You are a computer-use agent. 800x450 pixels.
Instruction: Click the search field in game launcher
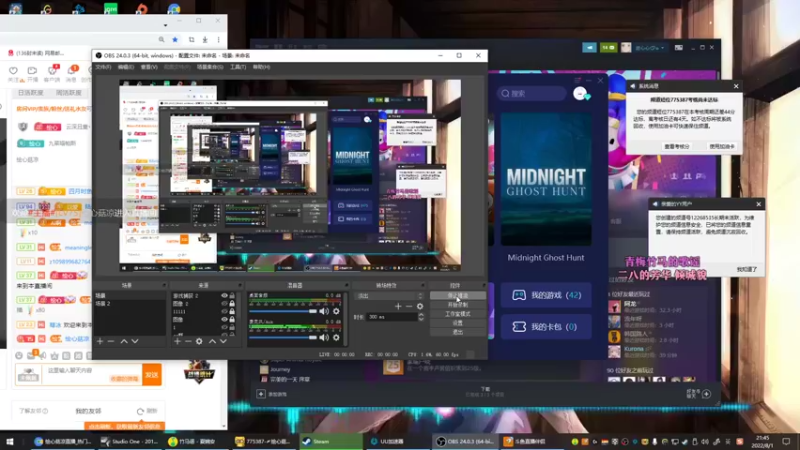click(x=532, y=93)
